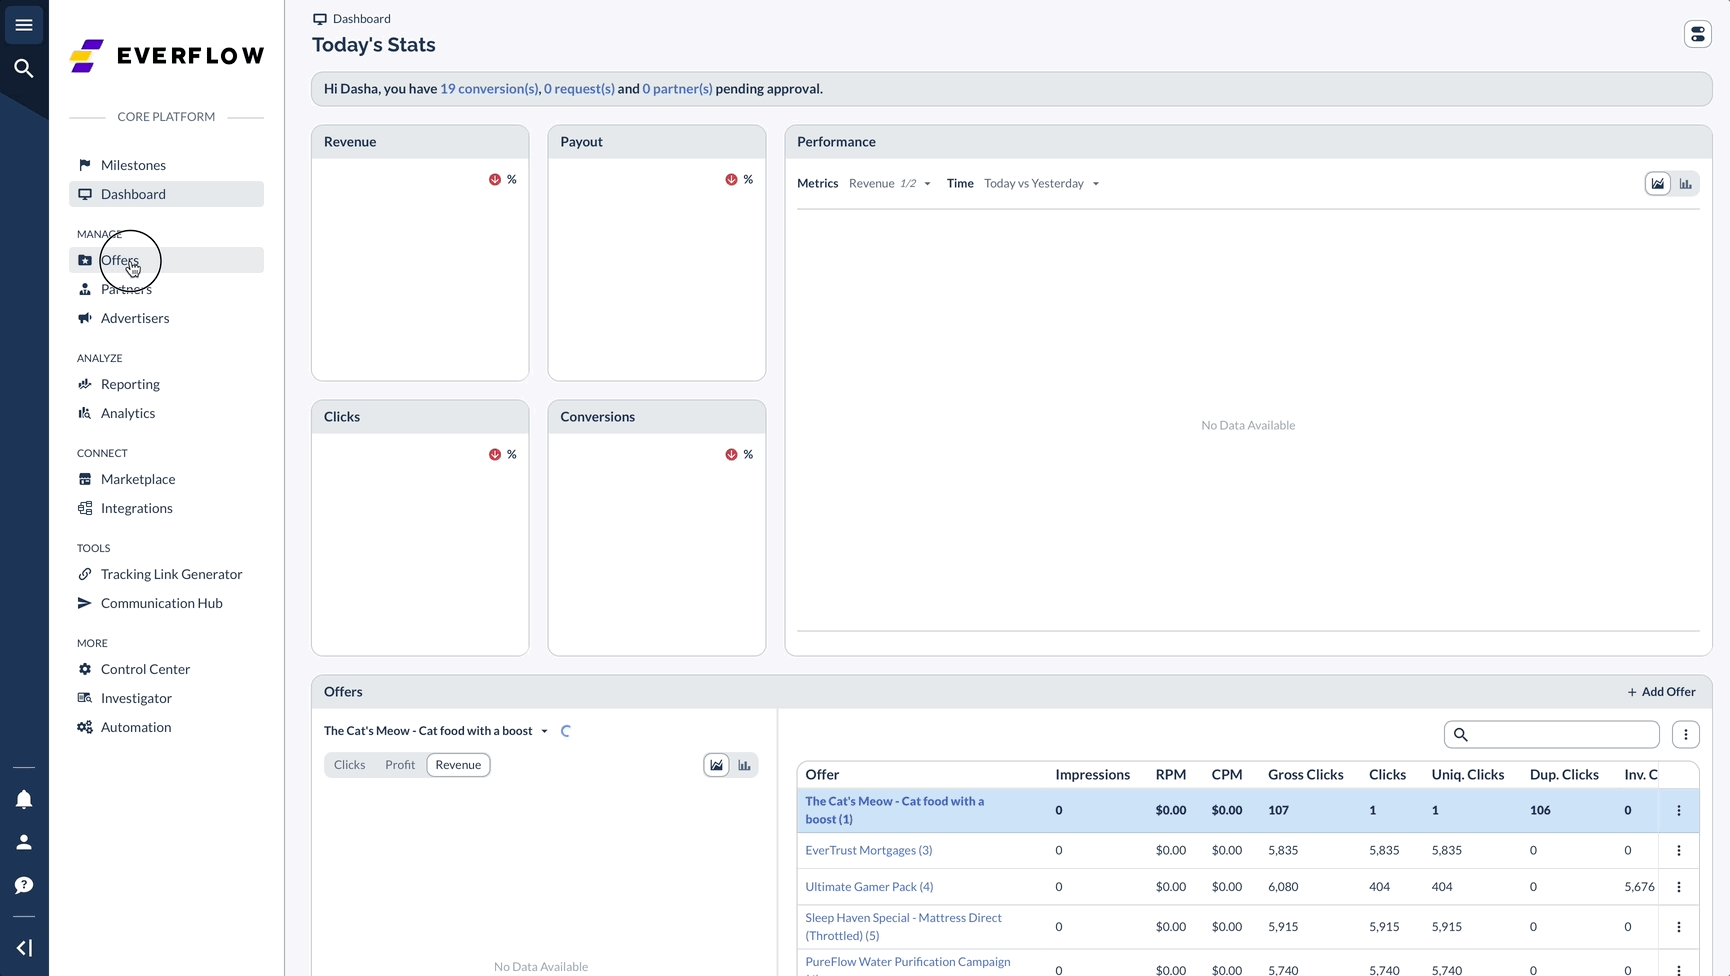Open the user profile icon
1730x976 pixels.
[x=24, y=842]
